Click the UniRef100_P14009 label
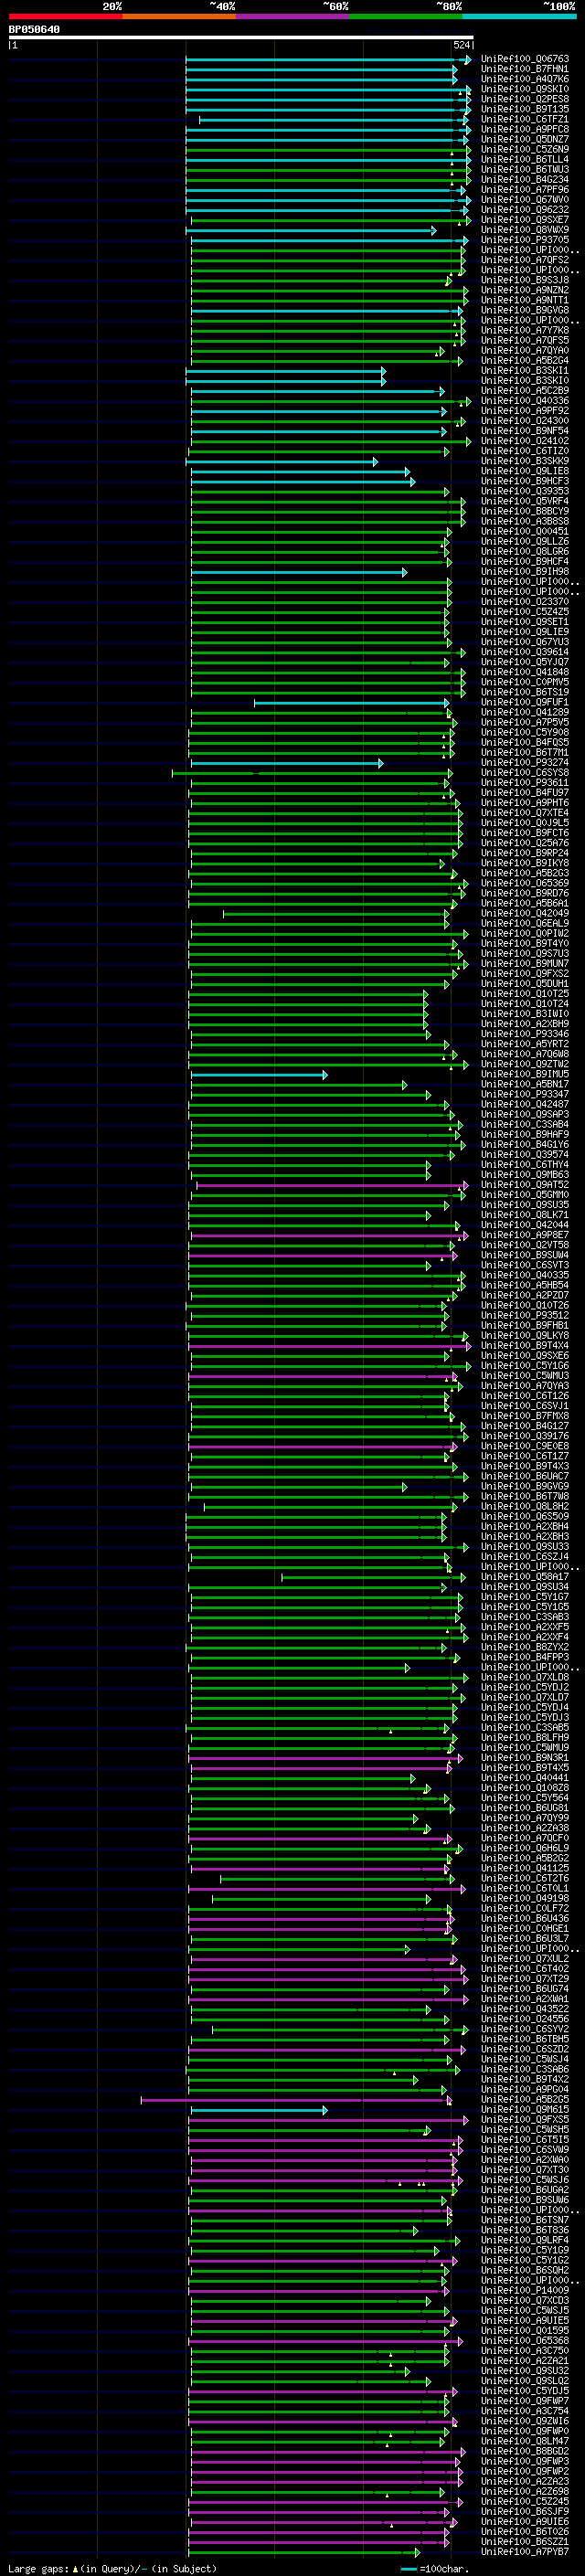The width and height of the screenshot is (585, 2576). tap(525, 2291)
